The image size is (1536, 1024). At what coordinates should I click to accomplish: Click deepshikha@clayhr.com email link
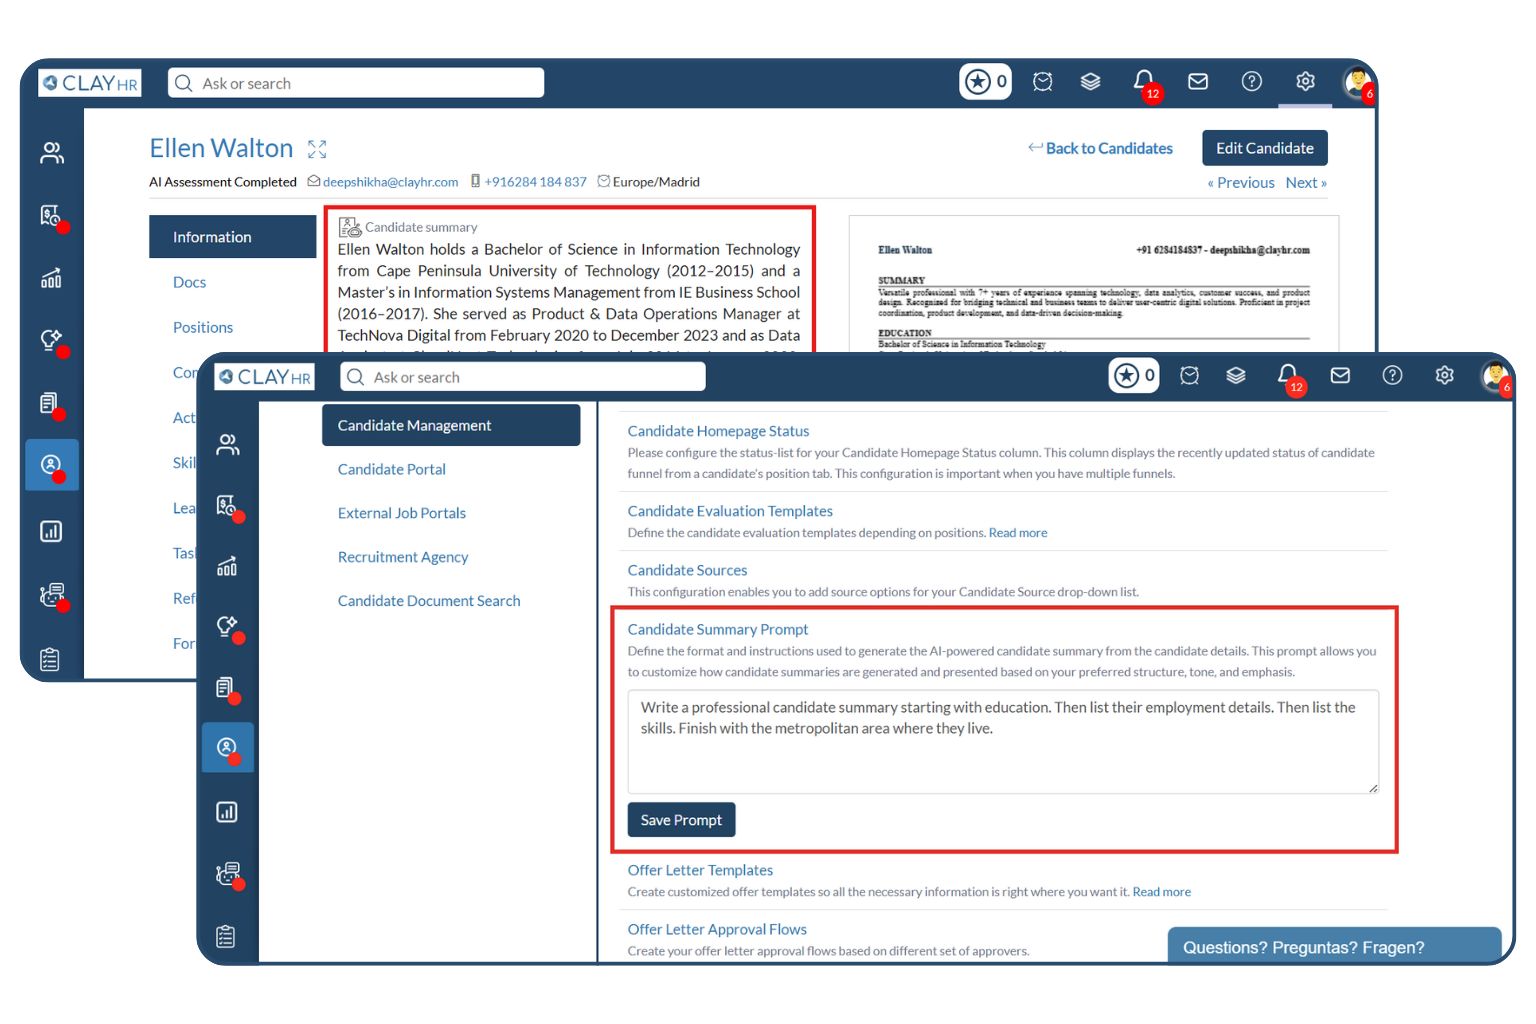(x=390, y=182)
